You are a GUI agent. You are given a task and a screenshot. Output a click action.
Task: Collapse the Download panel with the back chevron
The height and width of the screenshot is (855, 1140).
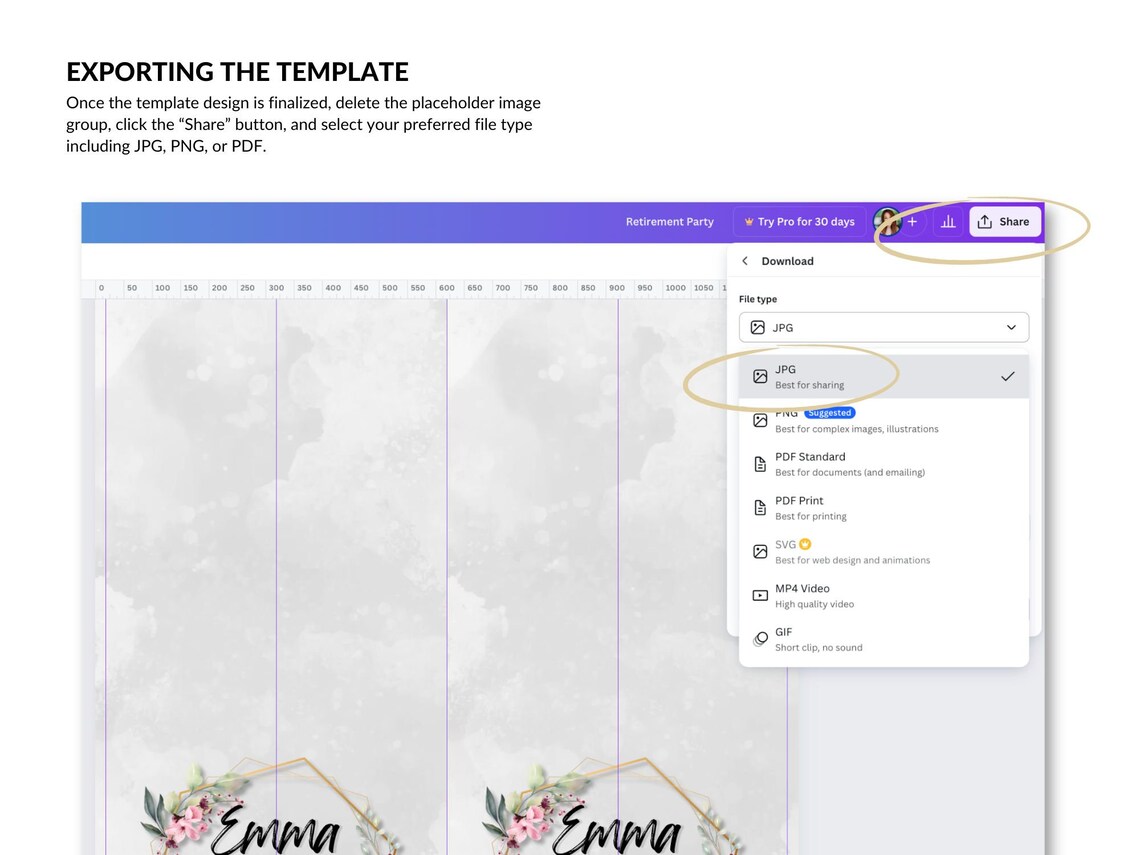(744, 260)
